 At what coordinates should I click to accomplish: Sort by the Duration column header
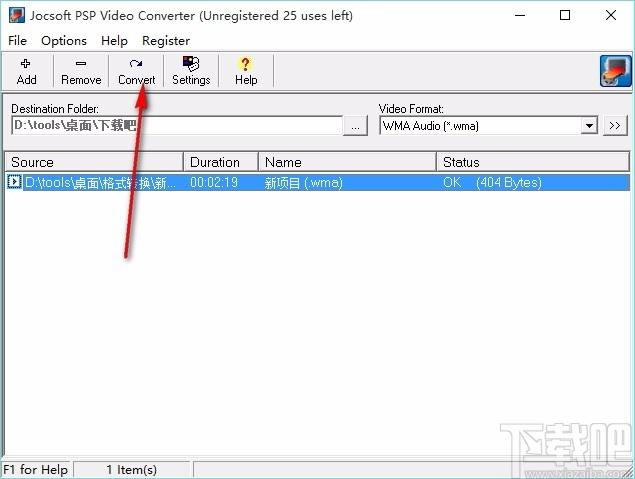pos(221,162)
